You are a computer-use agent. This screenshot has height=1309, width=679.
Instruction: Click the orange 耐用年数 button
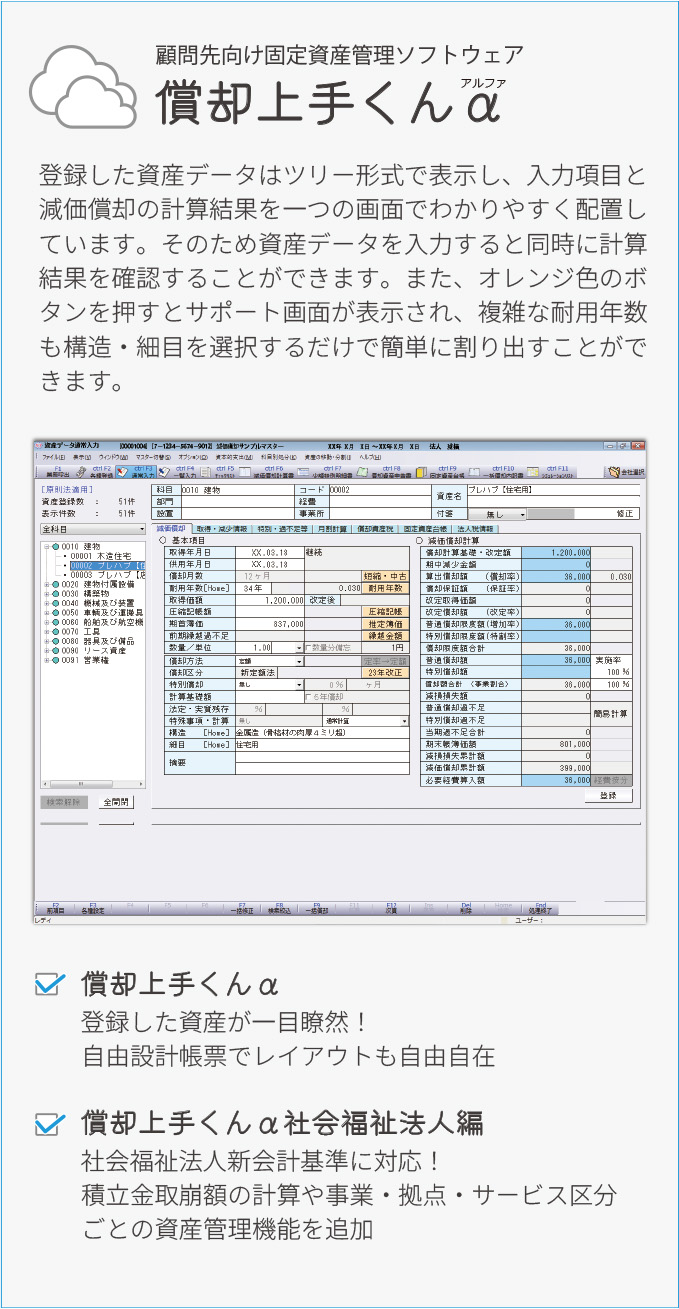tap(385, 588)
